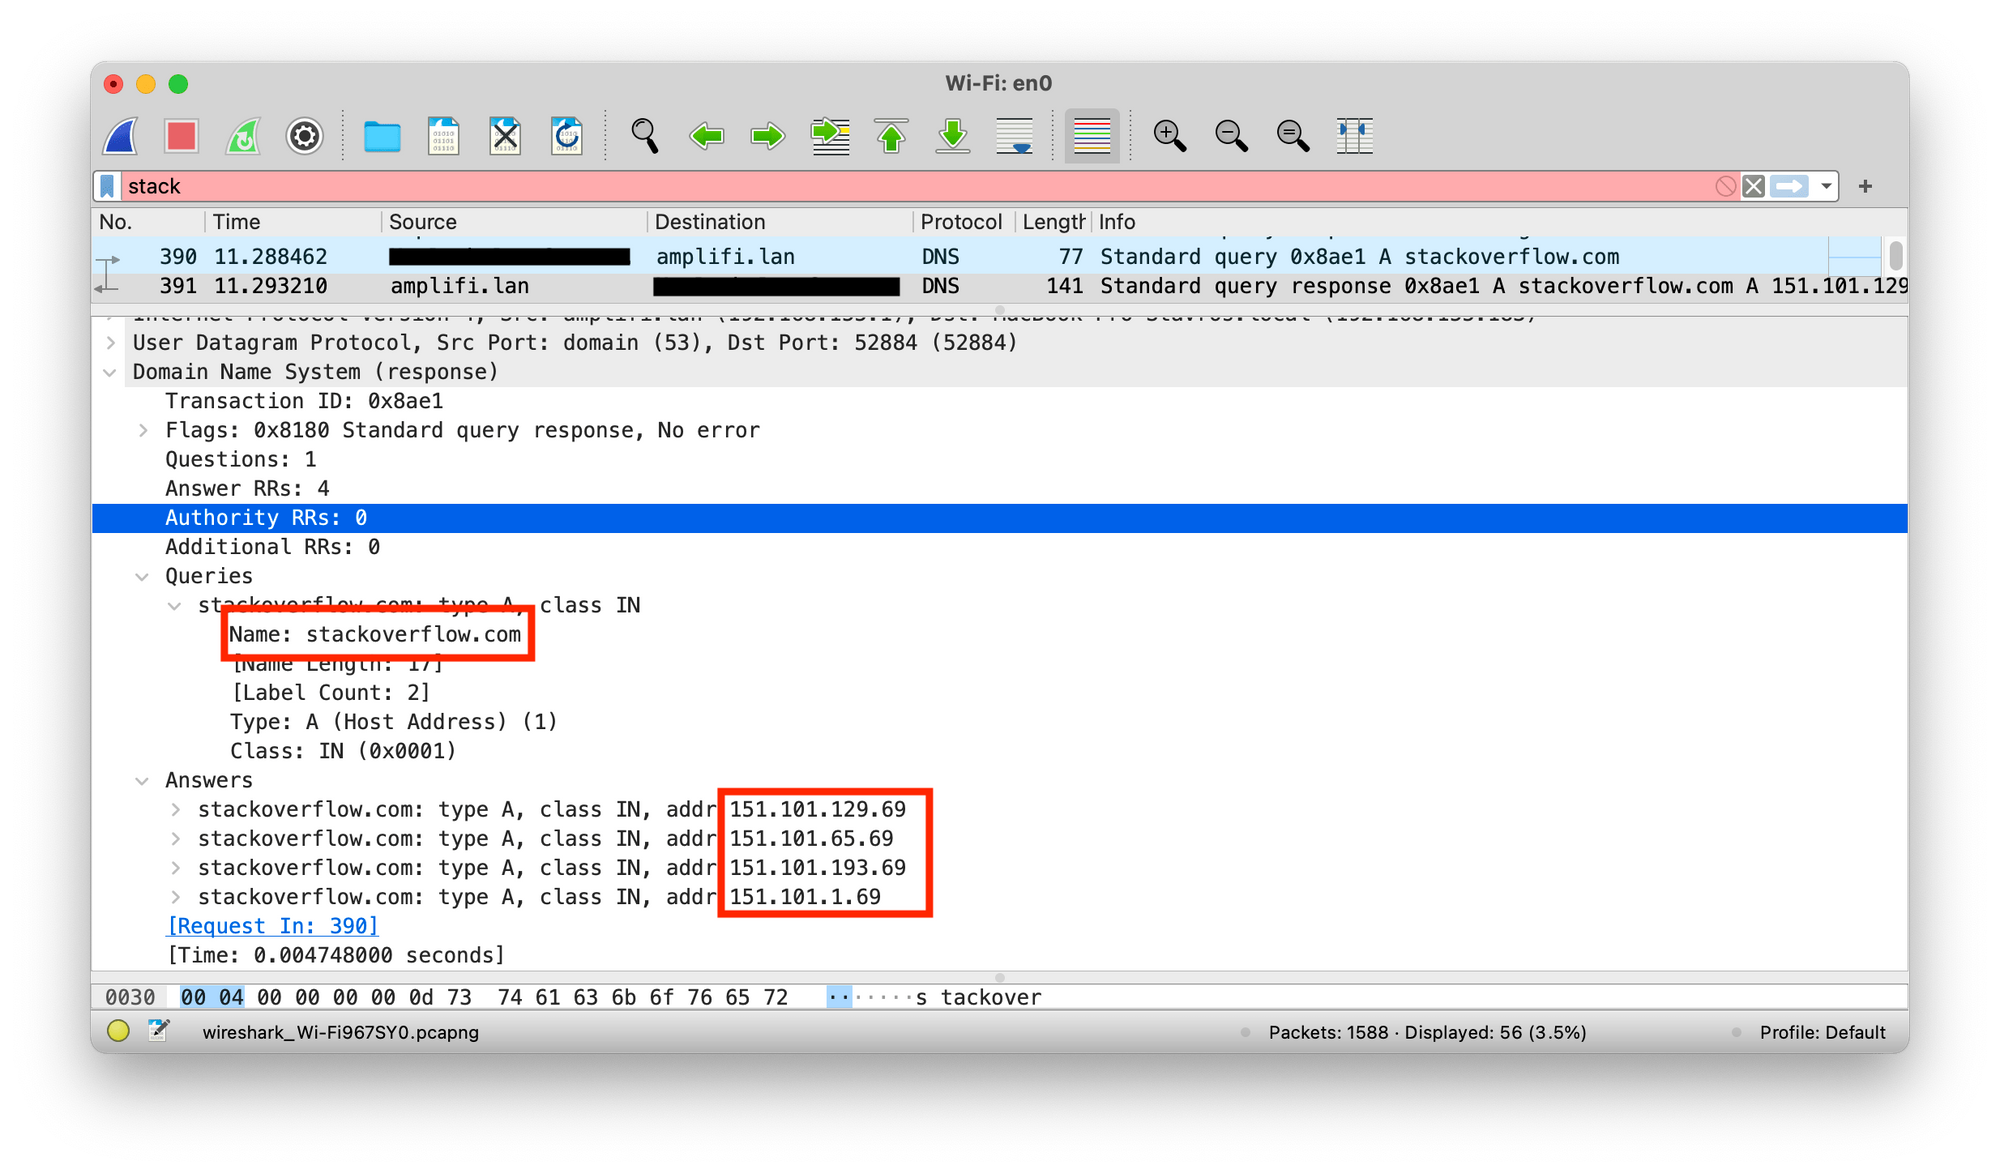Toggle auto-scroll during live capture
Viewport: 2000px width, 1173px height.
1015,136
